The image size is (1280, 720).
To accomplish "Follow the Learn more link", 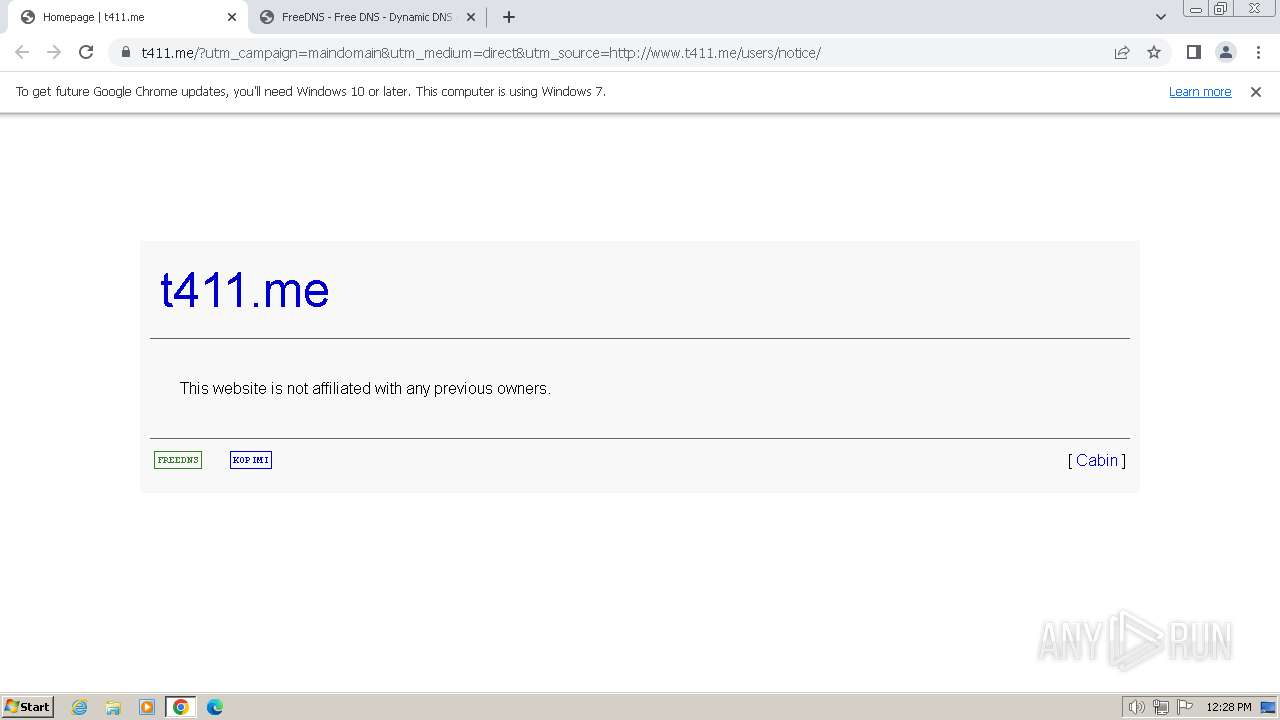I will [x=1200, y=91].
